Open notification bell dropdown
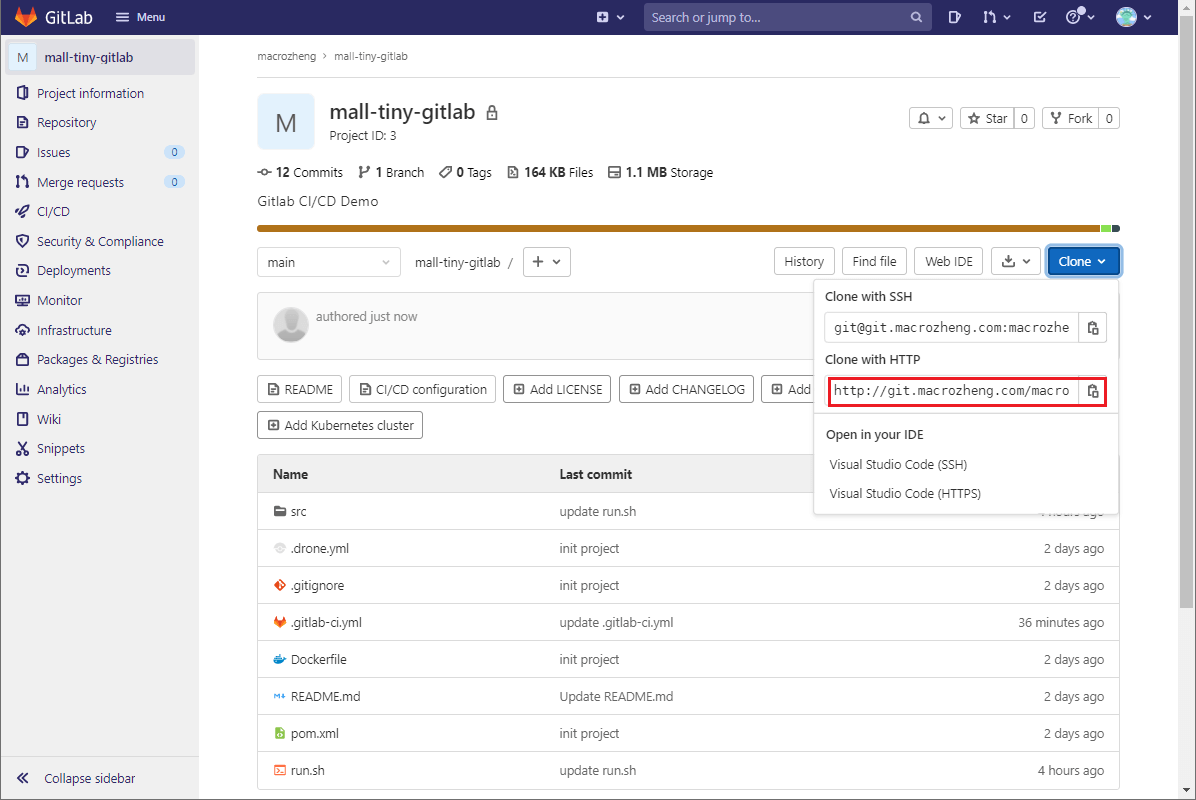 click(931, 118)
